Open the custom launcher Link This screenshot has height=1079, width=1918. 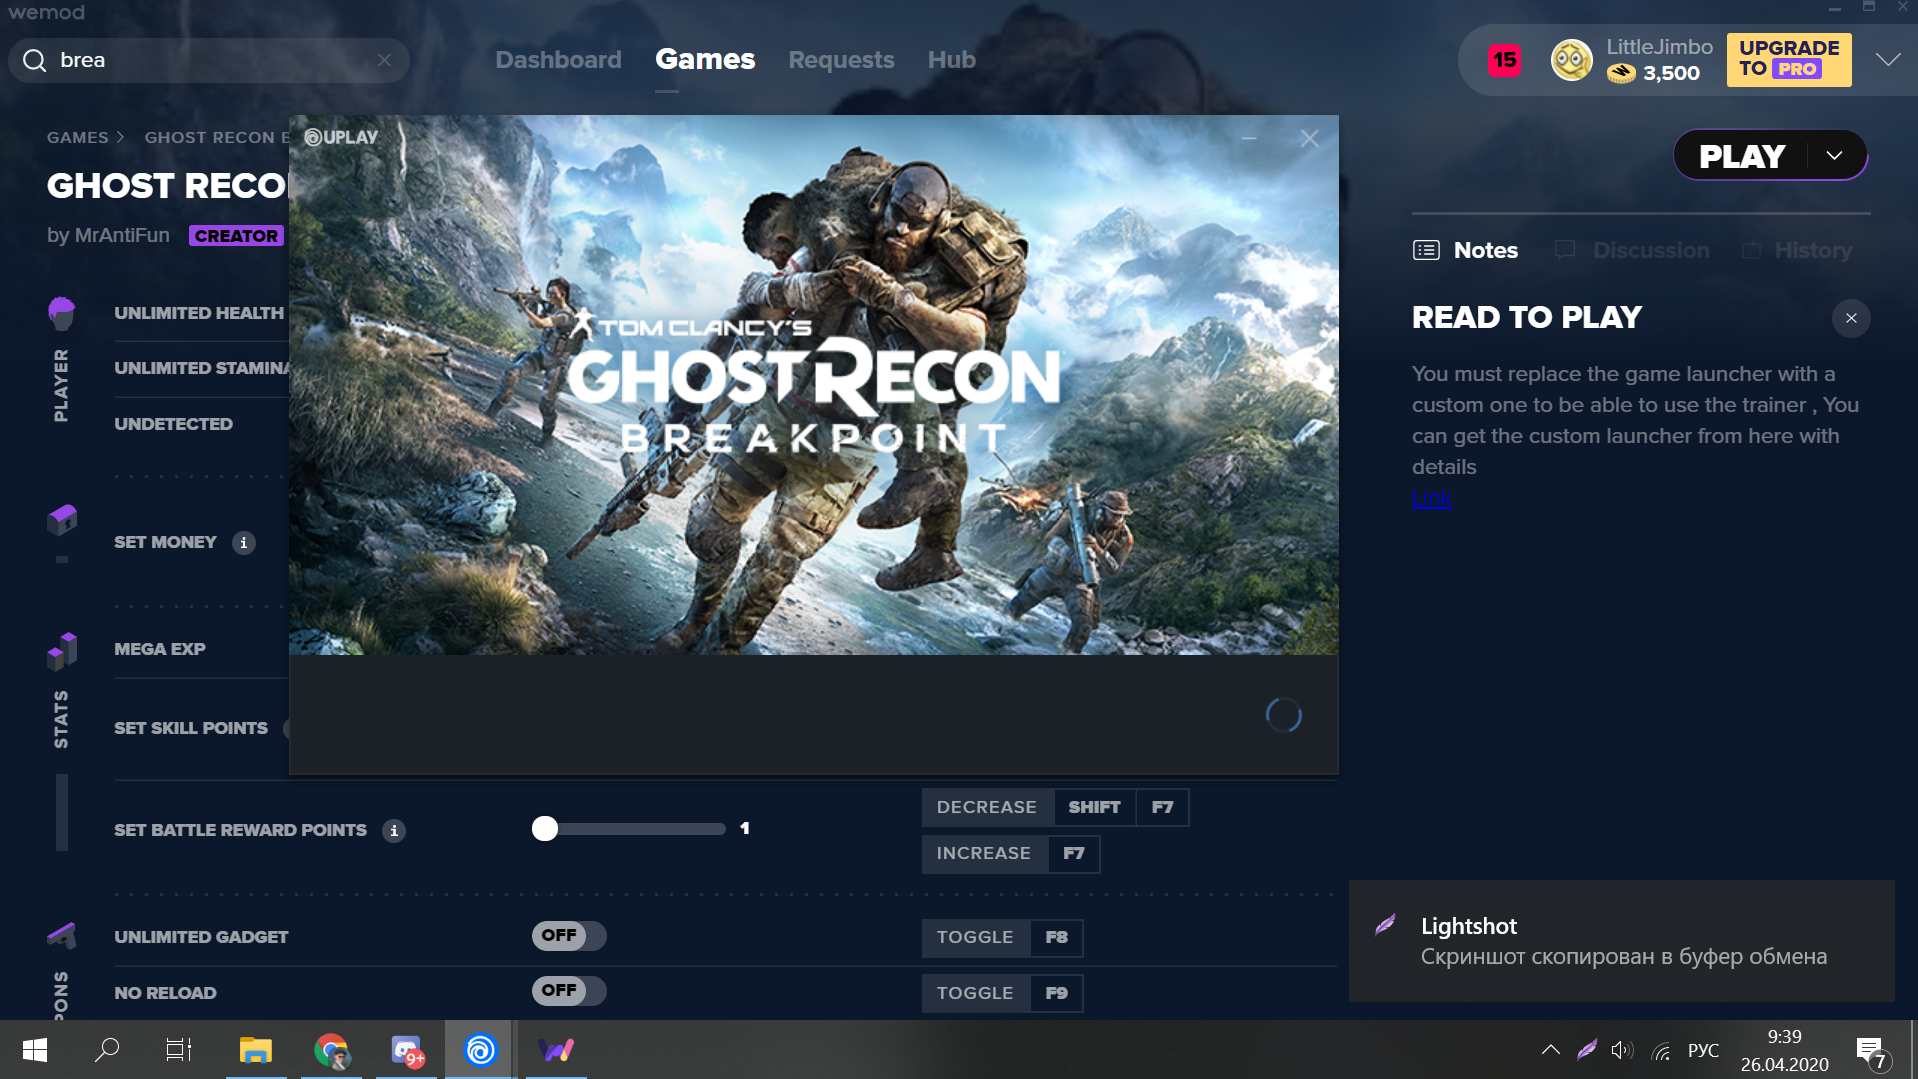point(1431,498)
